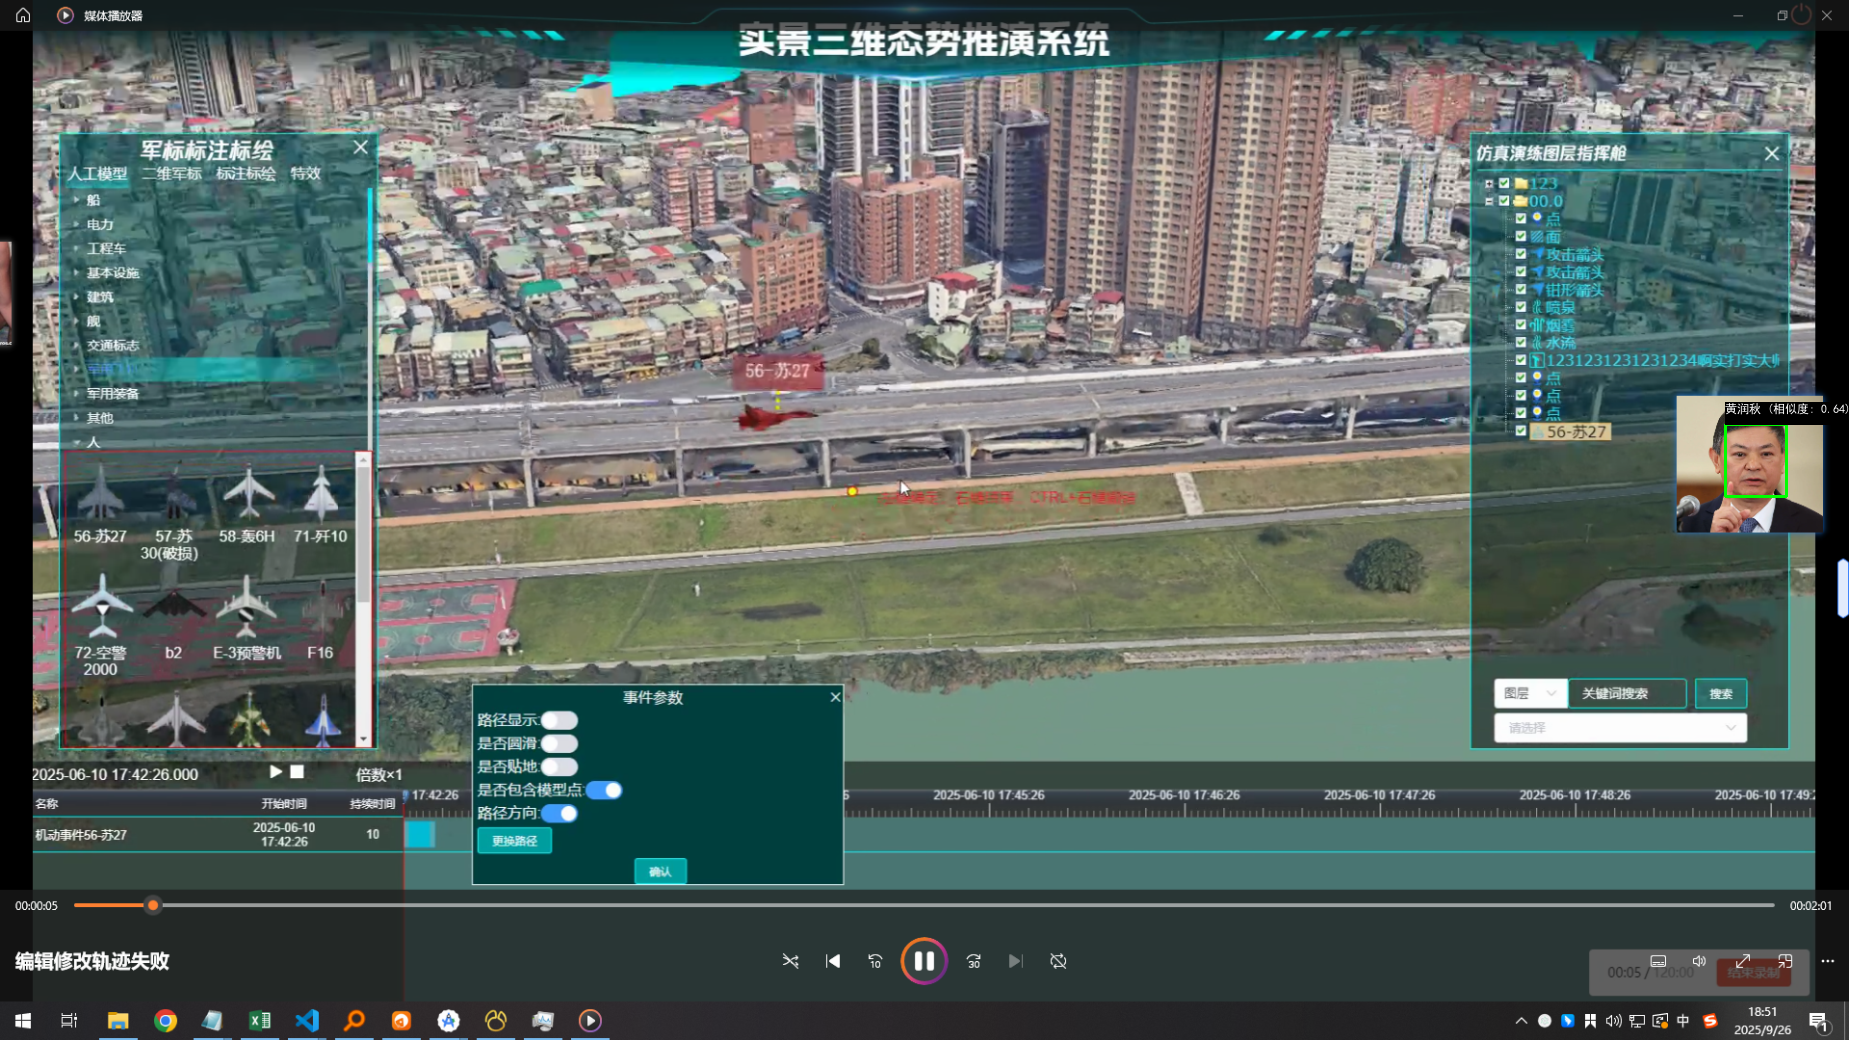Uncheck the 56-苏27 layer checkbox
Viewport: 1849px width, 1040px height.
1521,431
